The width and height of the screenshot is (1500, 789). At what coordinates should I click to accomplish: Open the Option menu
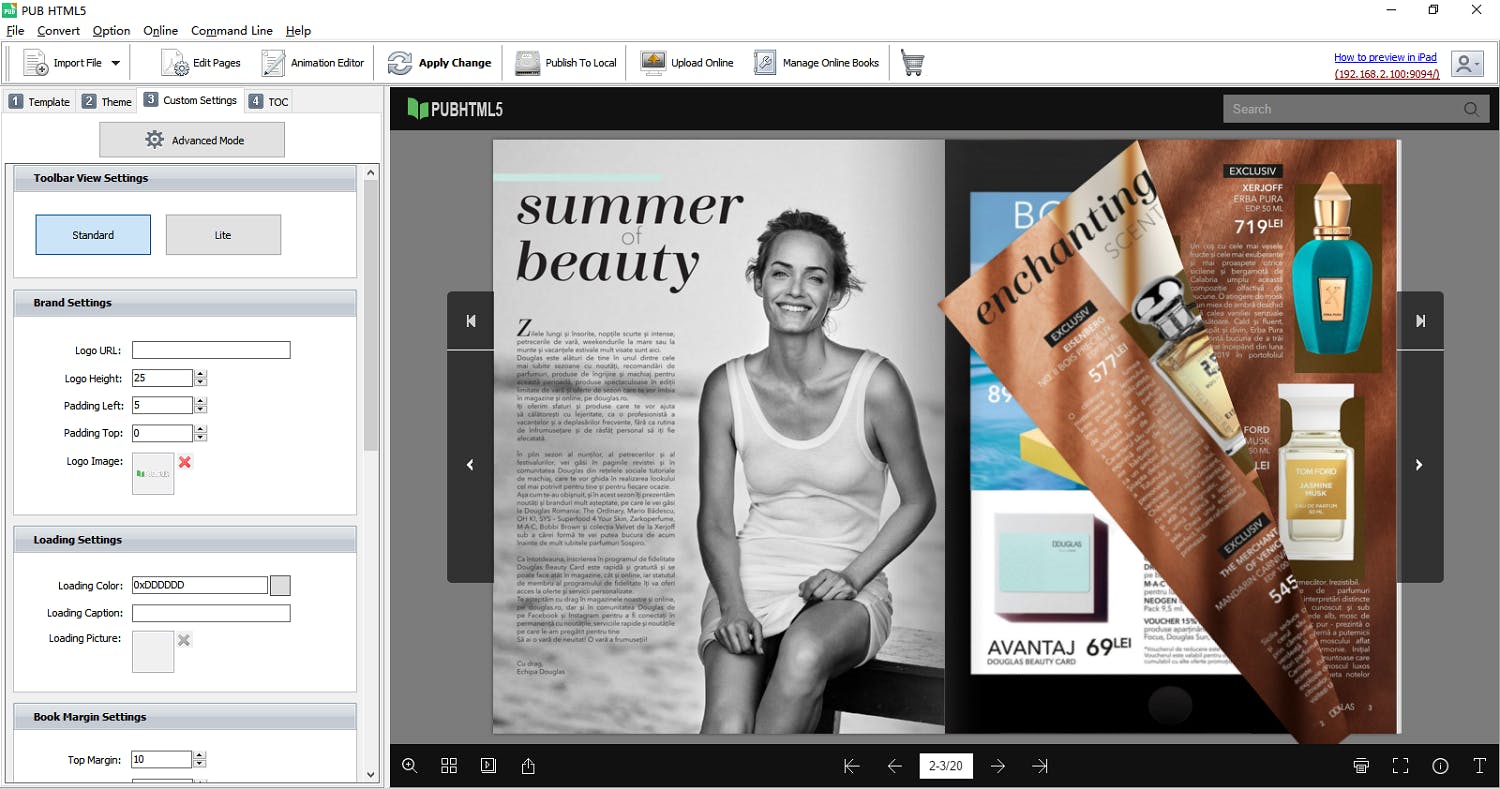[112, 31]
